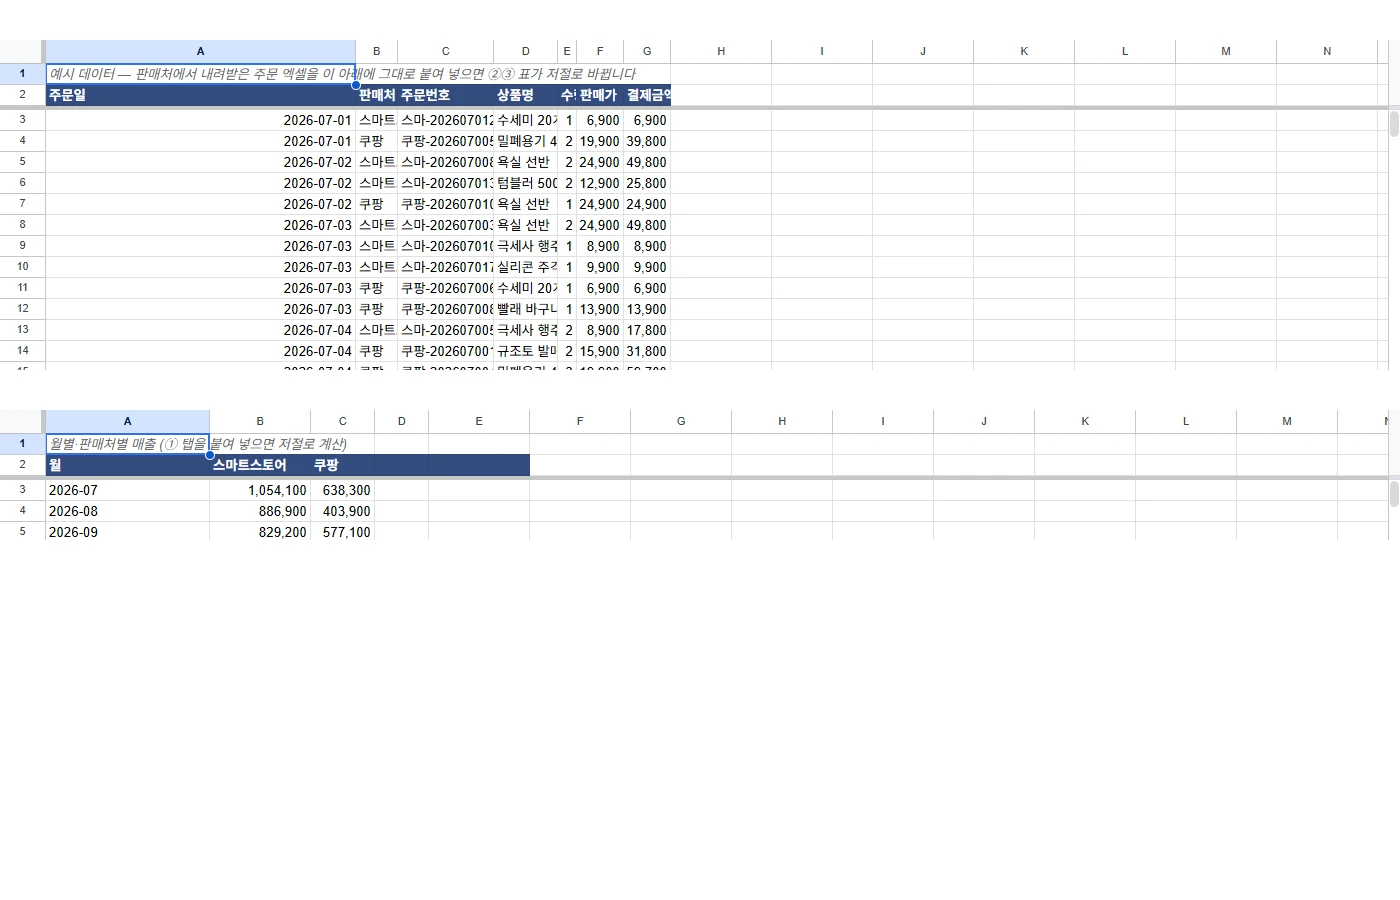
Task: Select the 상품명 header cell
Action: click(526, 95)
